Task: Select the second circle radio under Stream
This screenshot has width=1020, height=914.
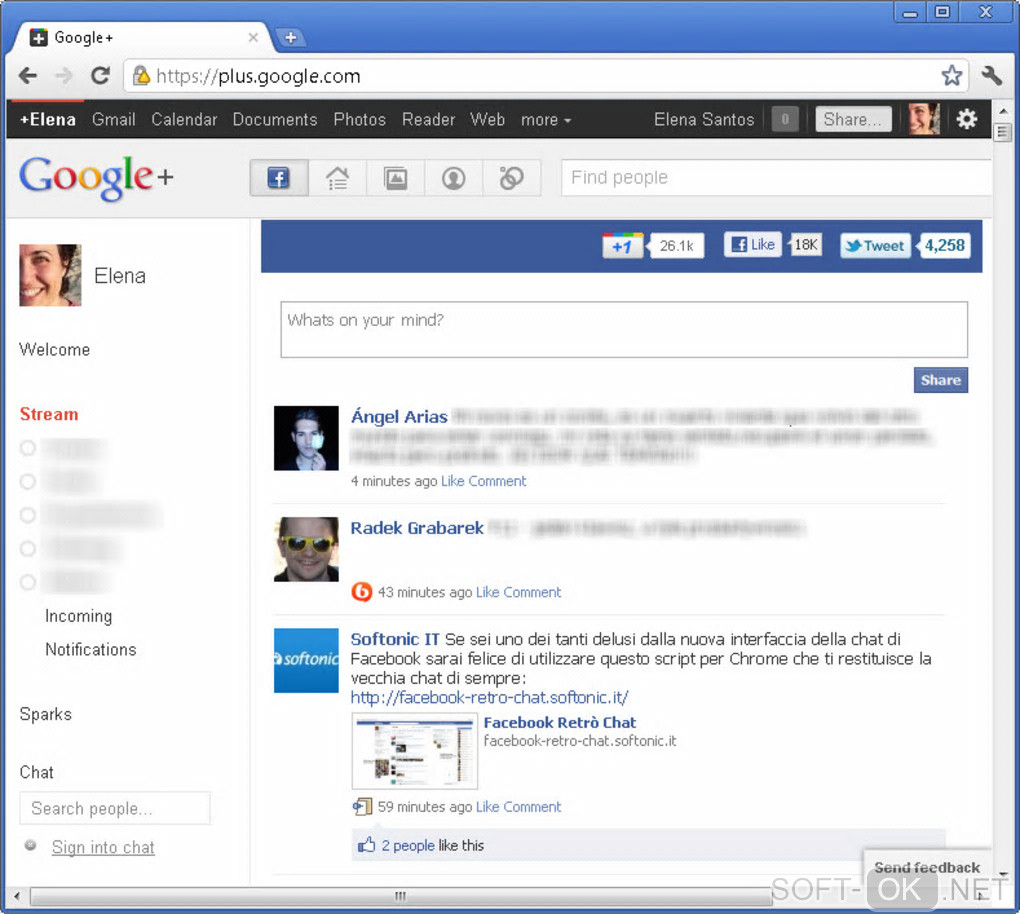Action: pyautogui.click(x=27, y=481)
